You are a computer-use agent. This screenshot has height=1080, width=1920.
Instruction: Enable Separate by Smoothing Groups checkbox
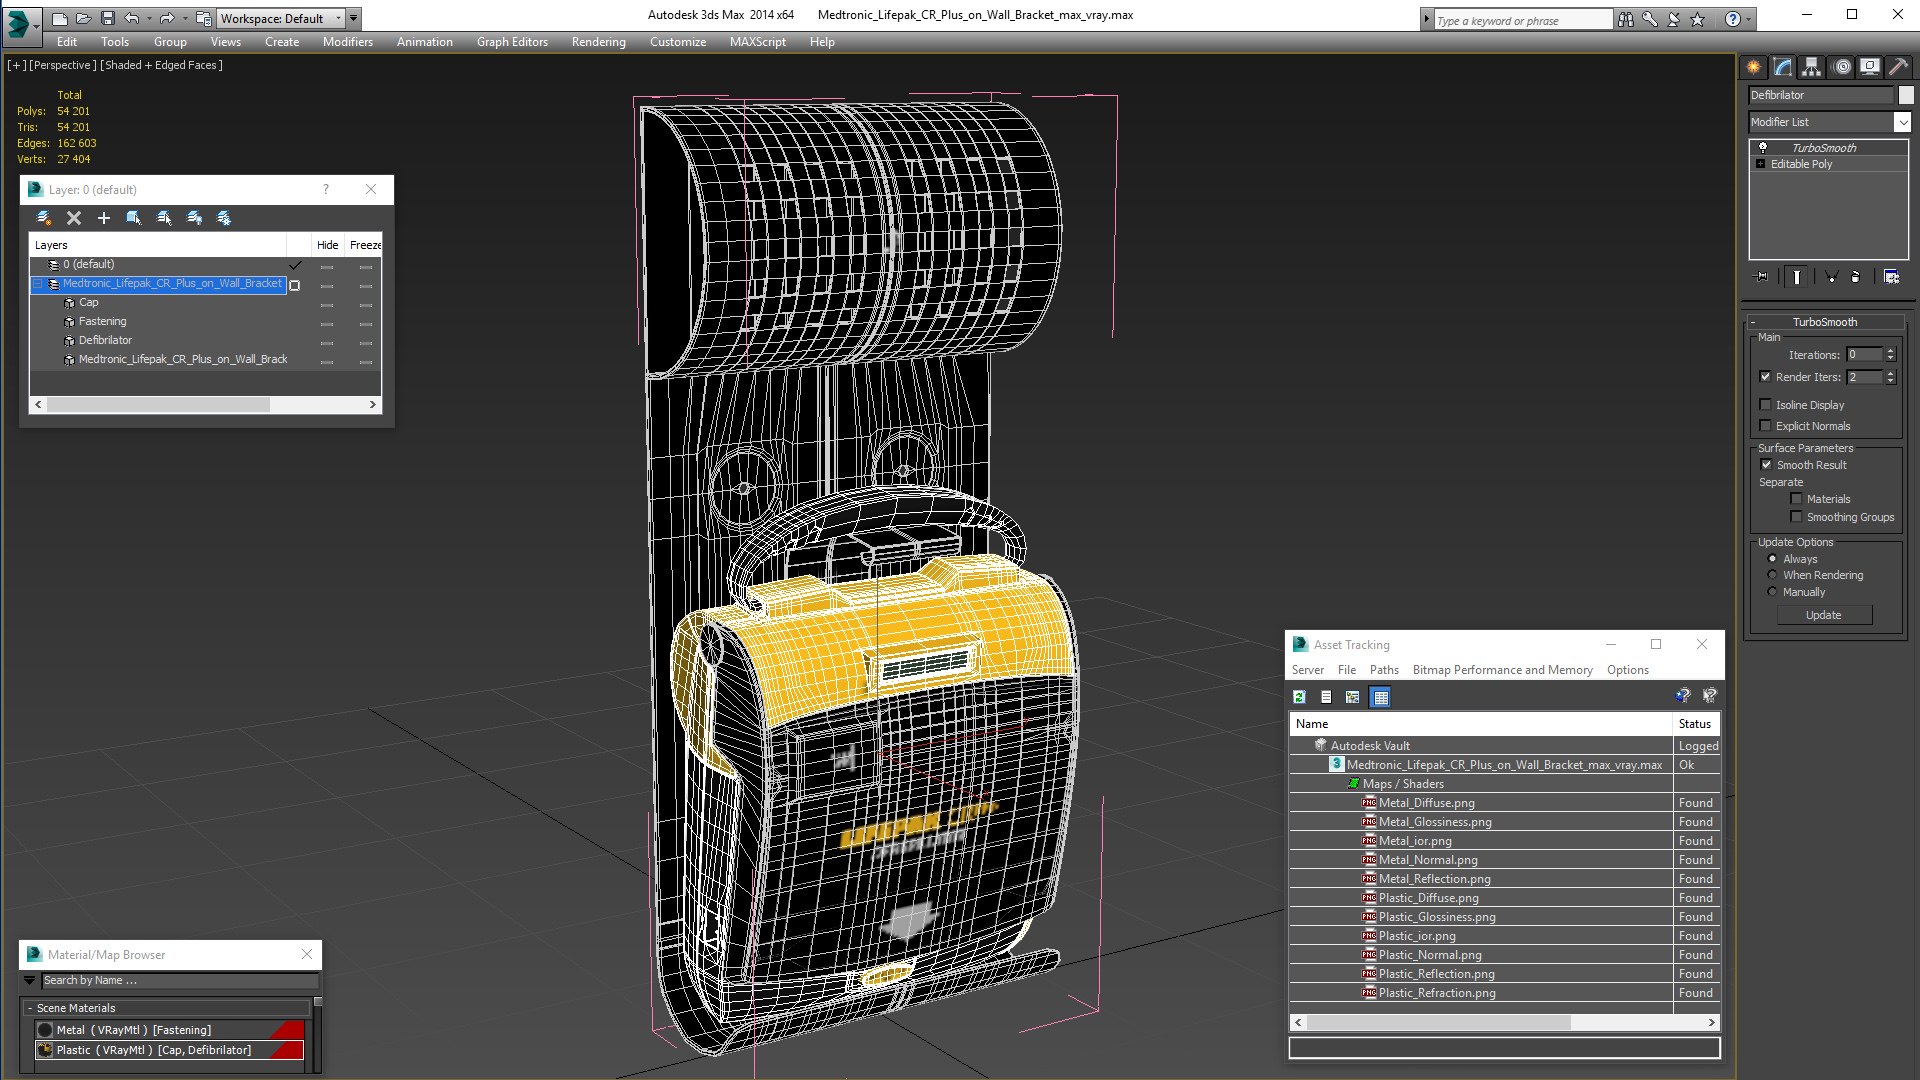click(1796, 517)
